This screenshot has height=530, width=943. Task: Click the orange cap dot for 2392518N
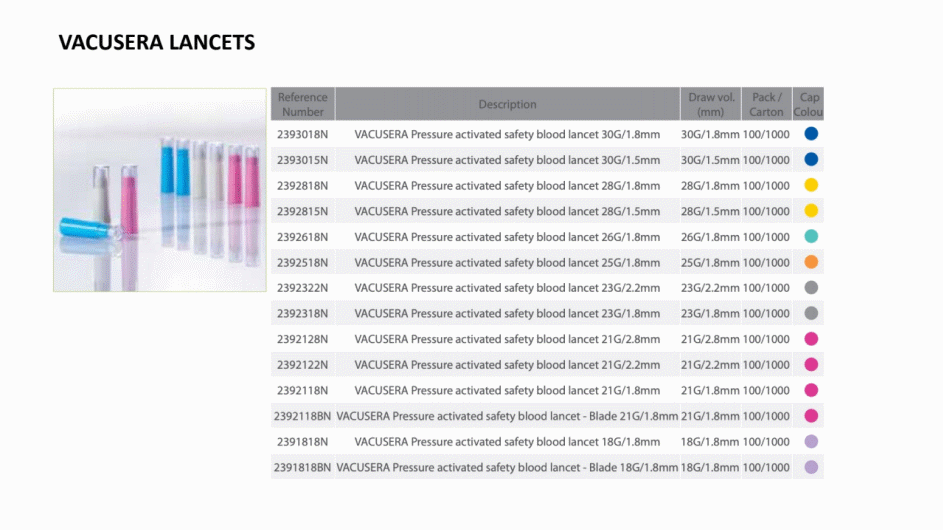click(x=811, y=262)
